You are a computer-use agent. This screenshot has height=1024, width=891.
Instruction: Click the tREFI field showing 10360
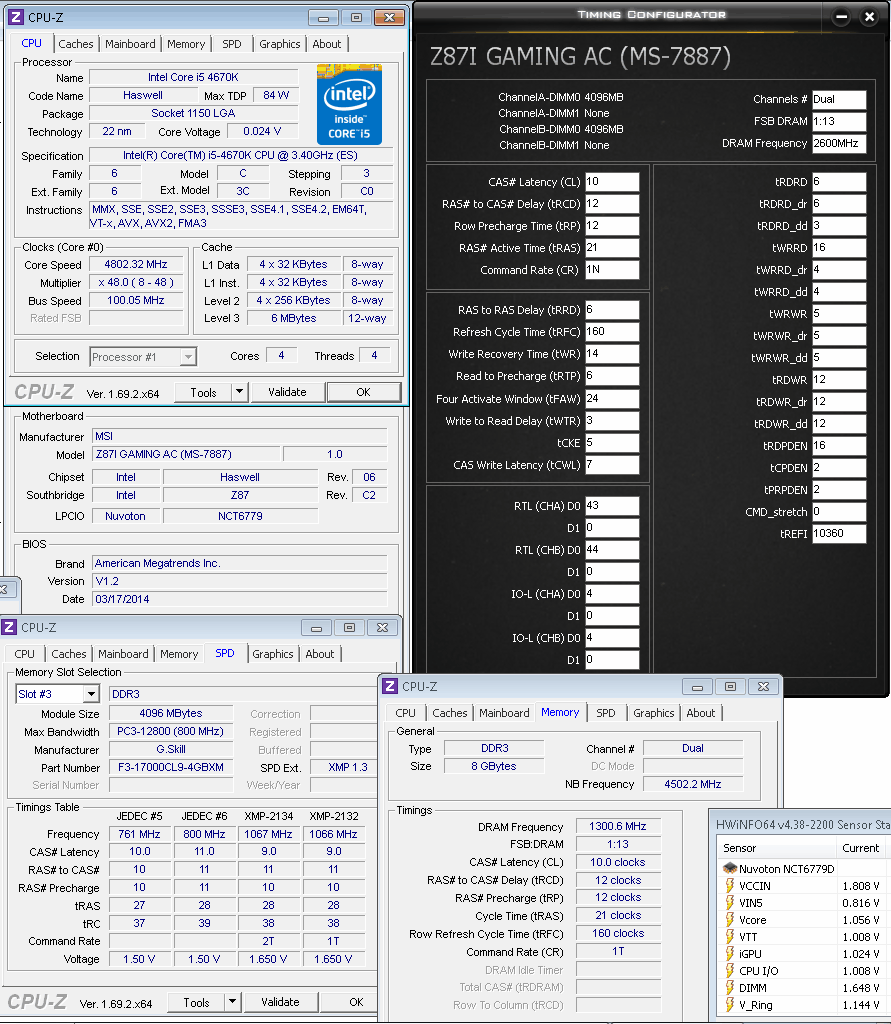pos(839,534)
